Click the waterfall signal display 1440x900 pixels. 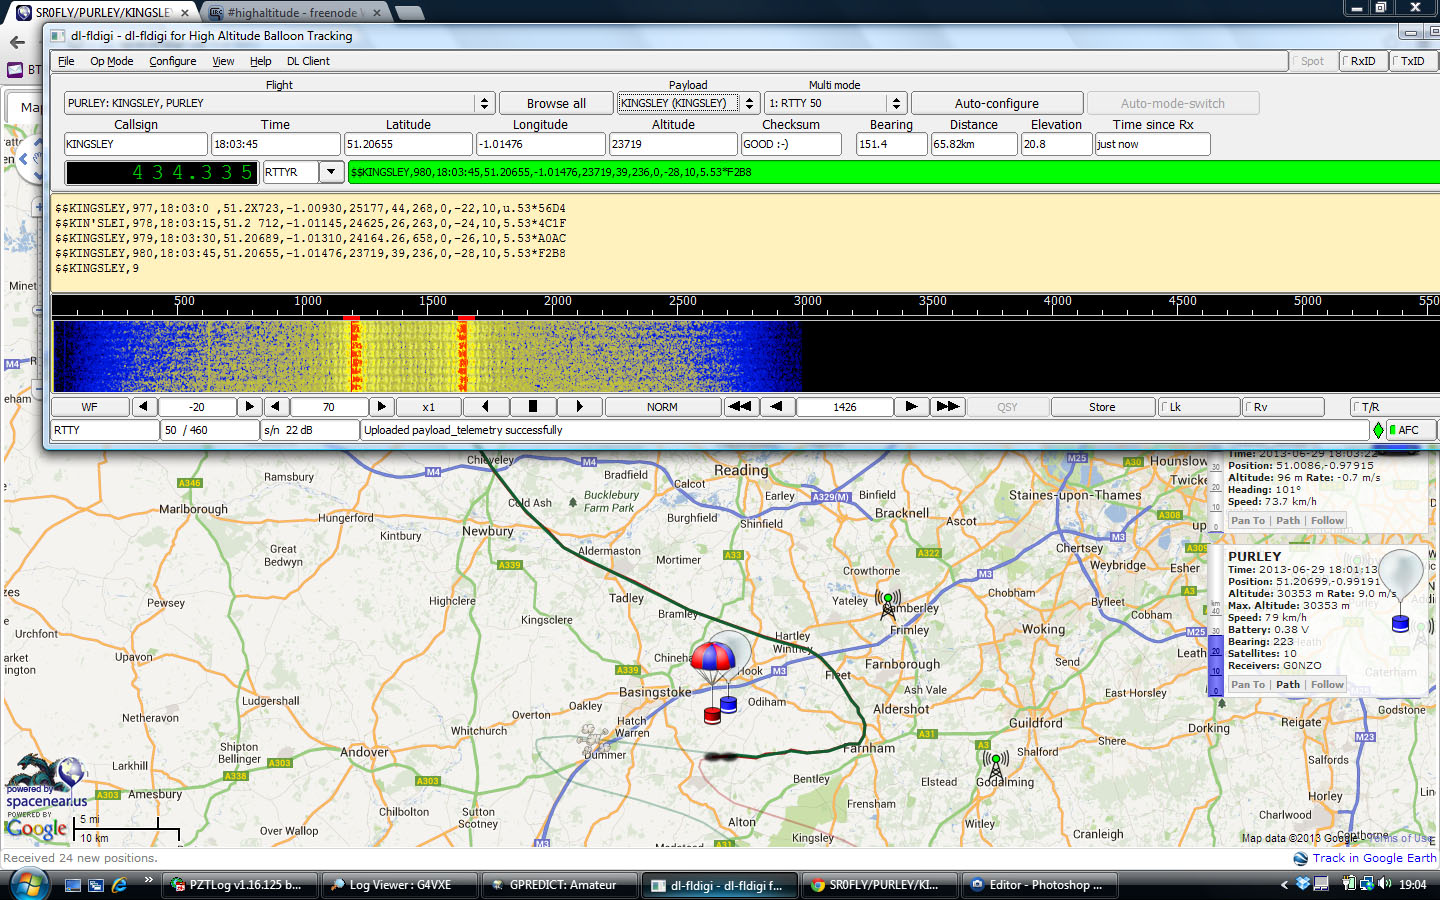745,355
